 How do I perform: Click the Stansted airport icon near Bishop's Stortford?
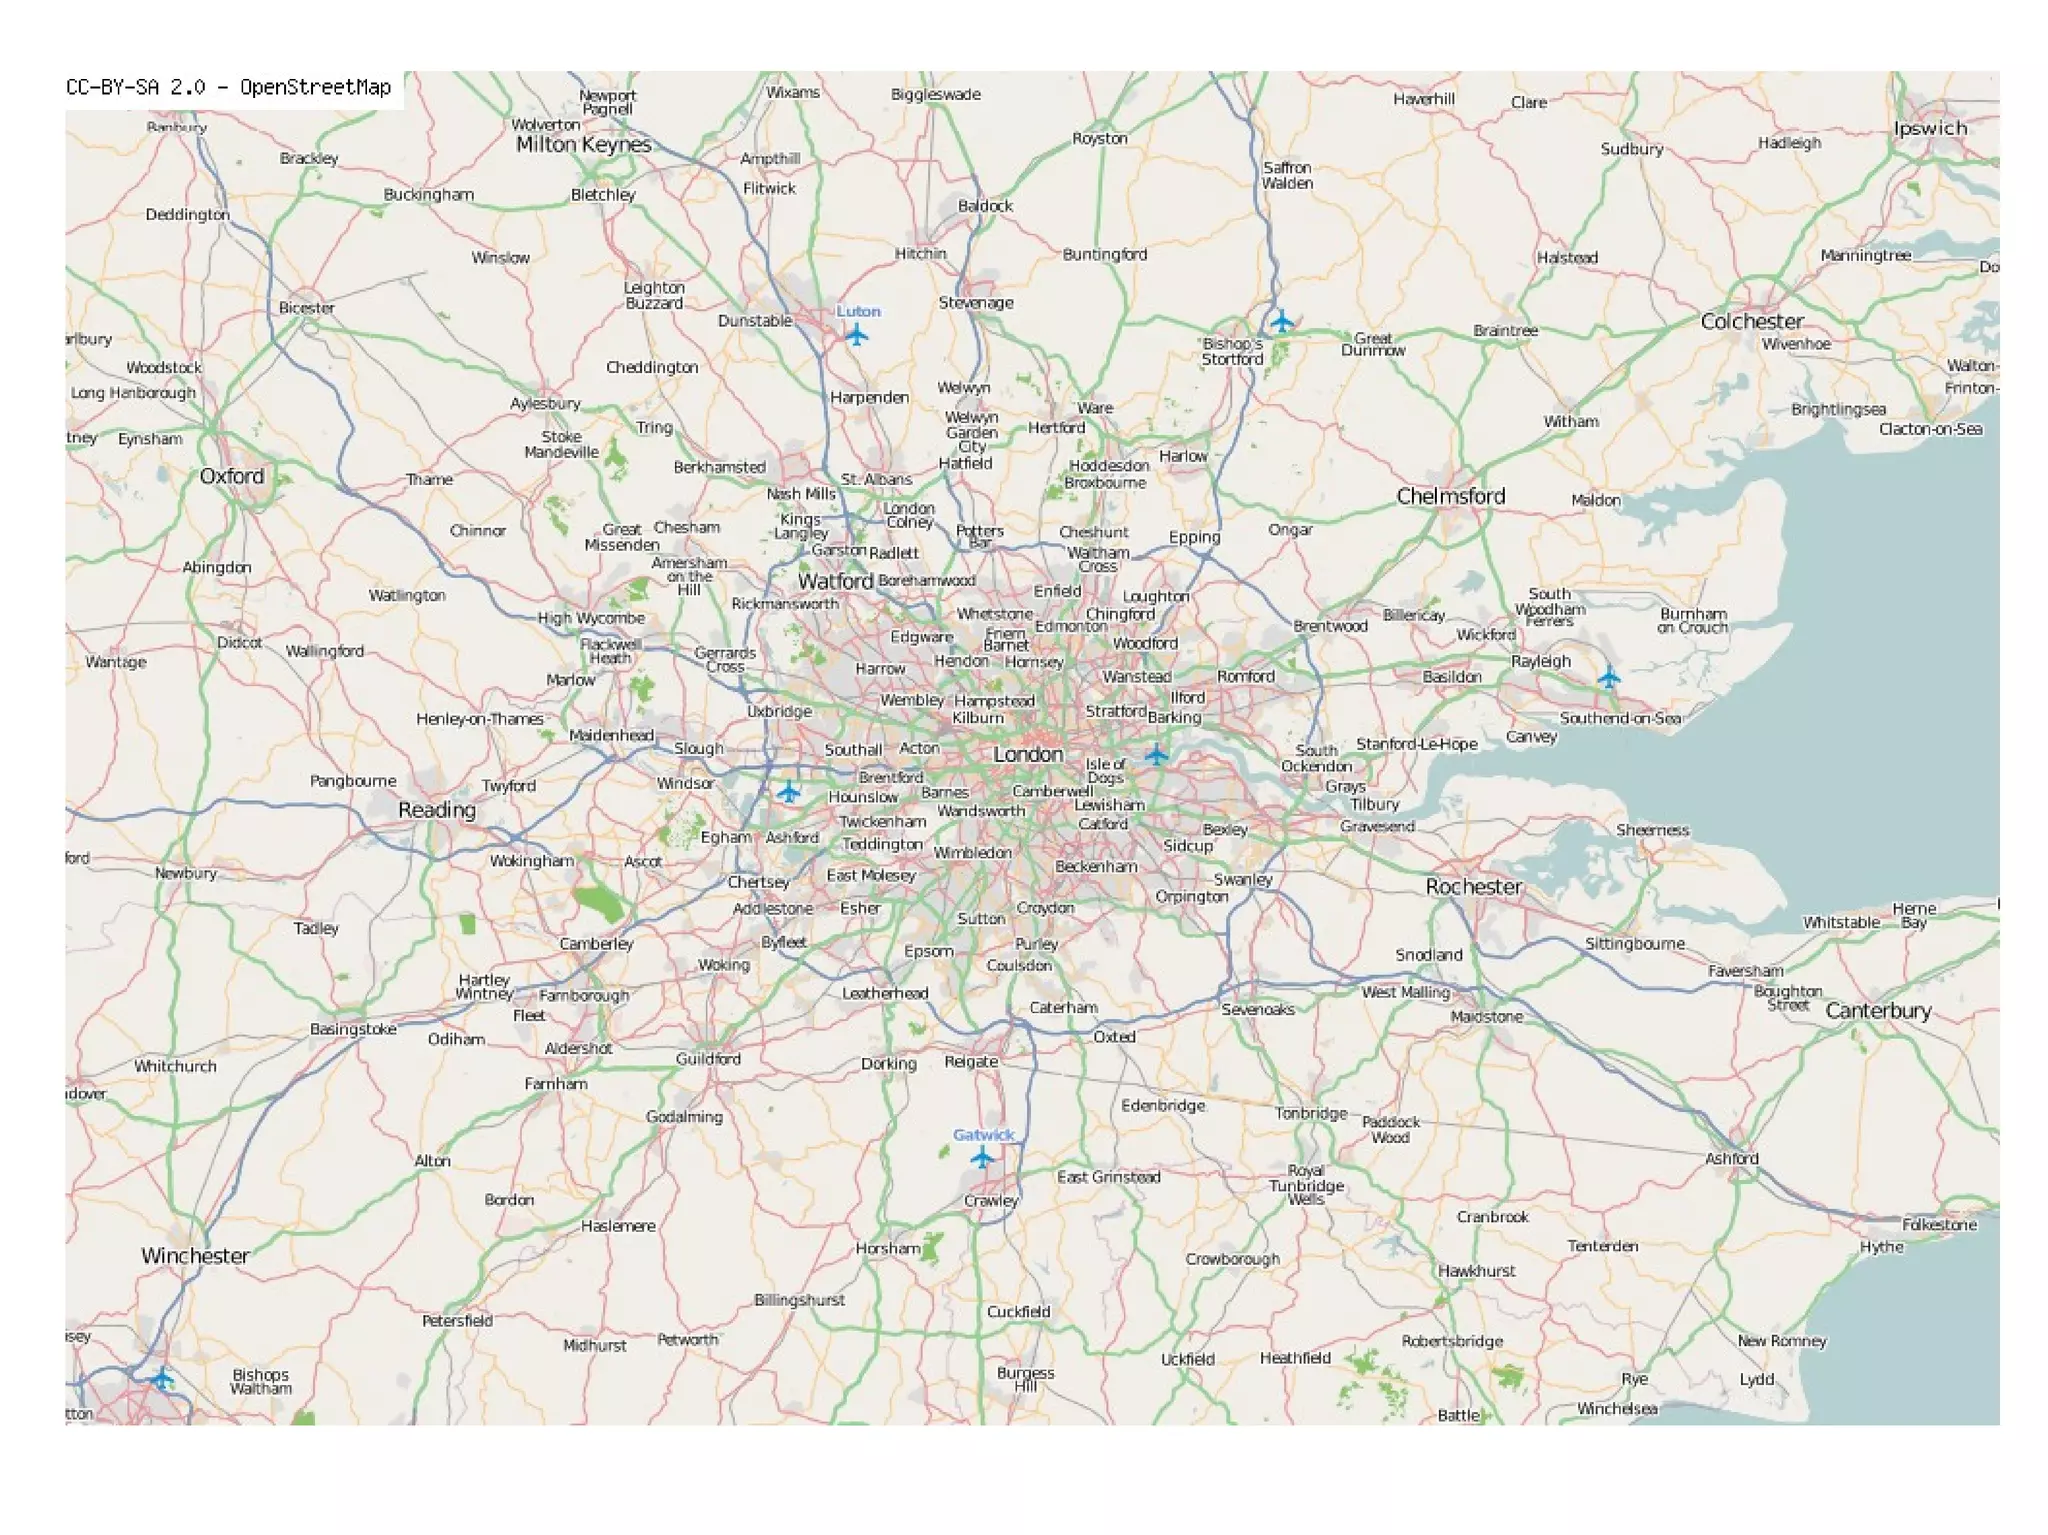[1282, 321]
